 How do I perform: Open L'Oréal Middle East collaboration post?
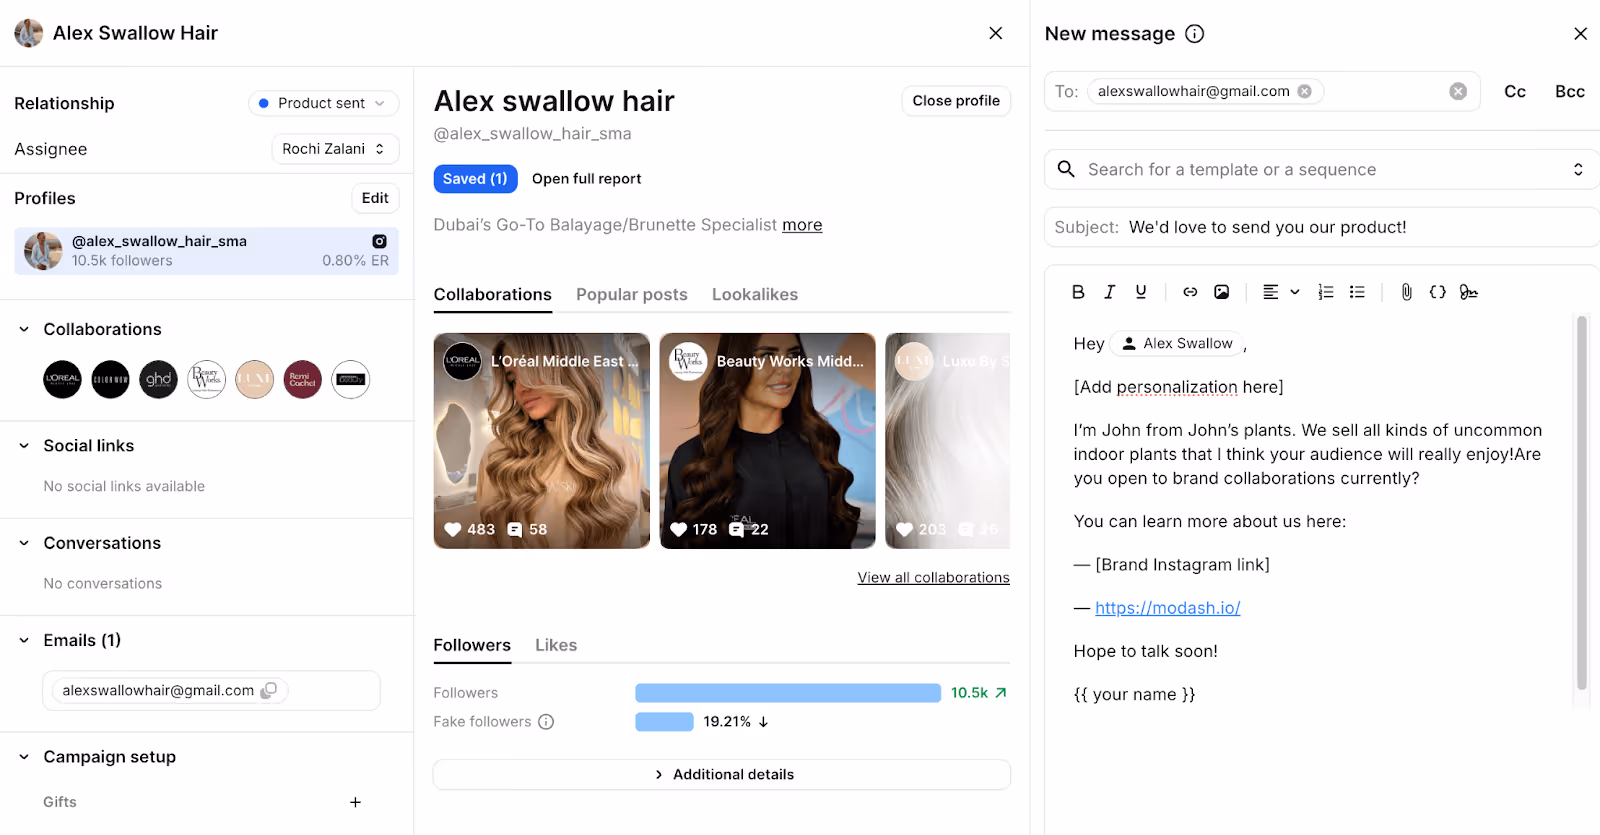tap(541, 441)
